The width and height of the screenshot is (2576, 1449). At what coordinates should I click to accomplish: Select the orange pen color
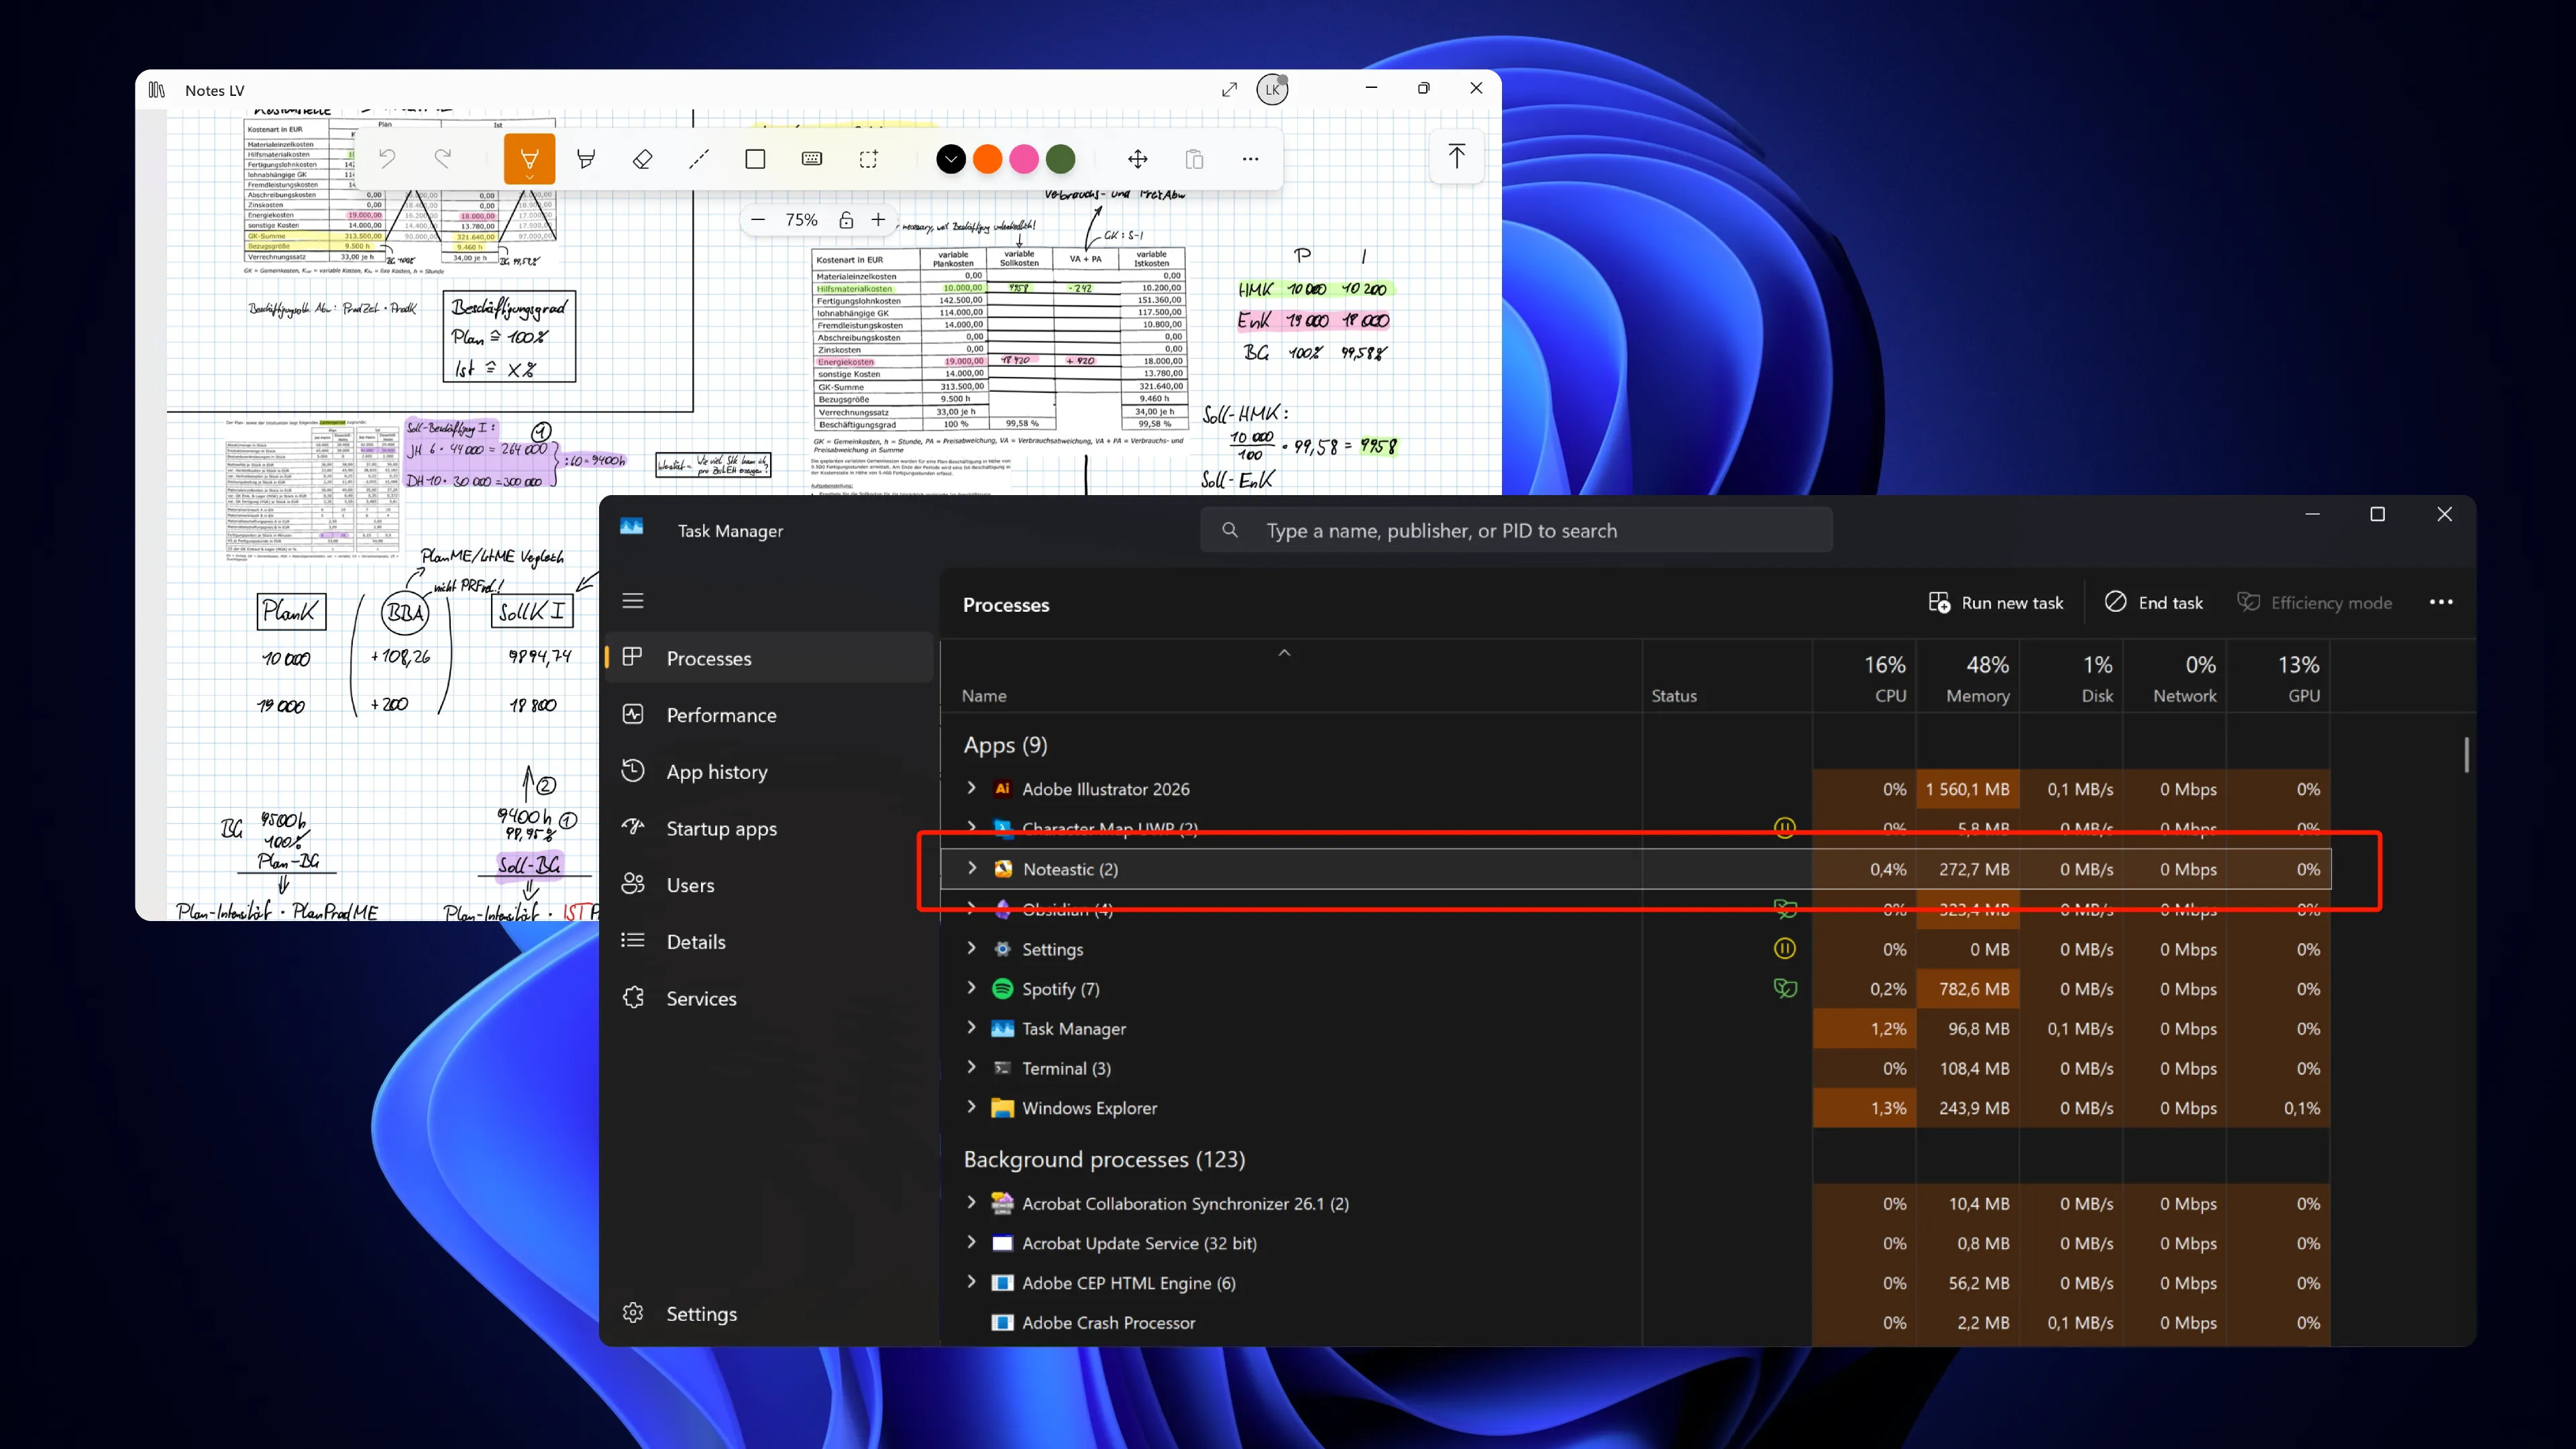click(x=987, y=159)
